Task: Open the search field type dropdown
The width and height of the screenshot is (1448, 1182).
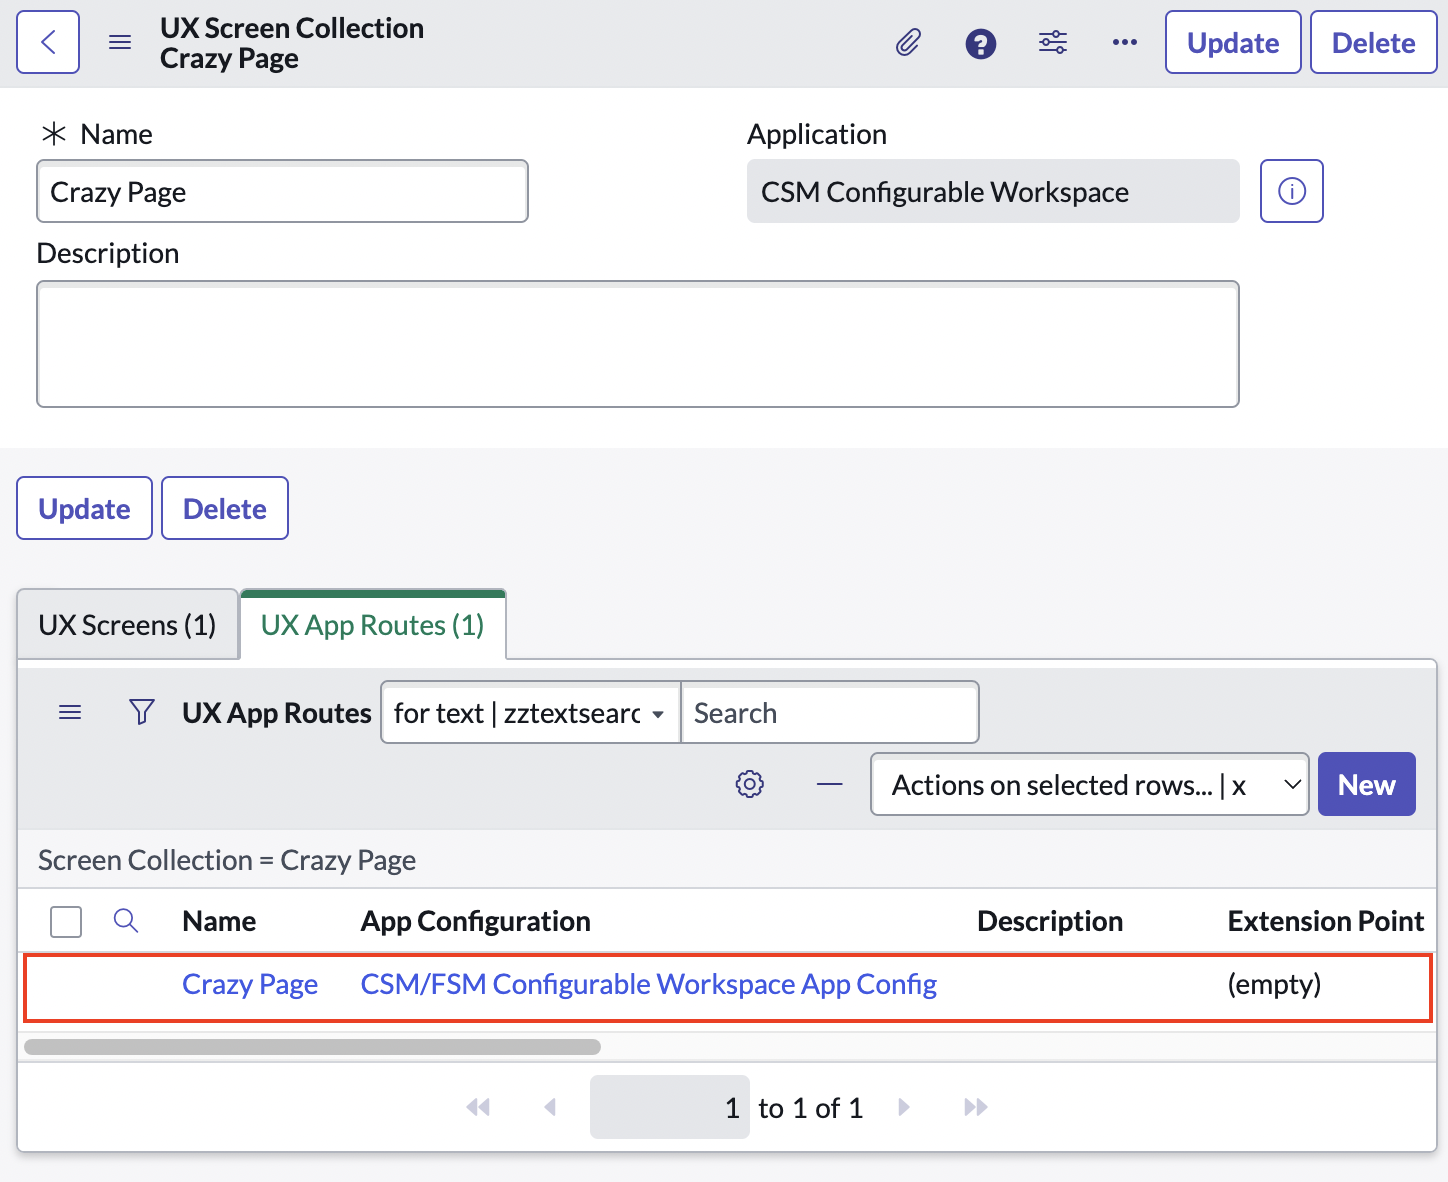Action: [530, 713]
